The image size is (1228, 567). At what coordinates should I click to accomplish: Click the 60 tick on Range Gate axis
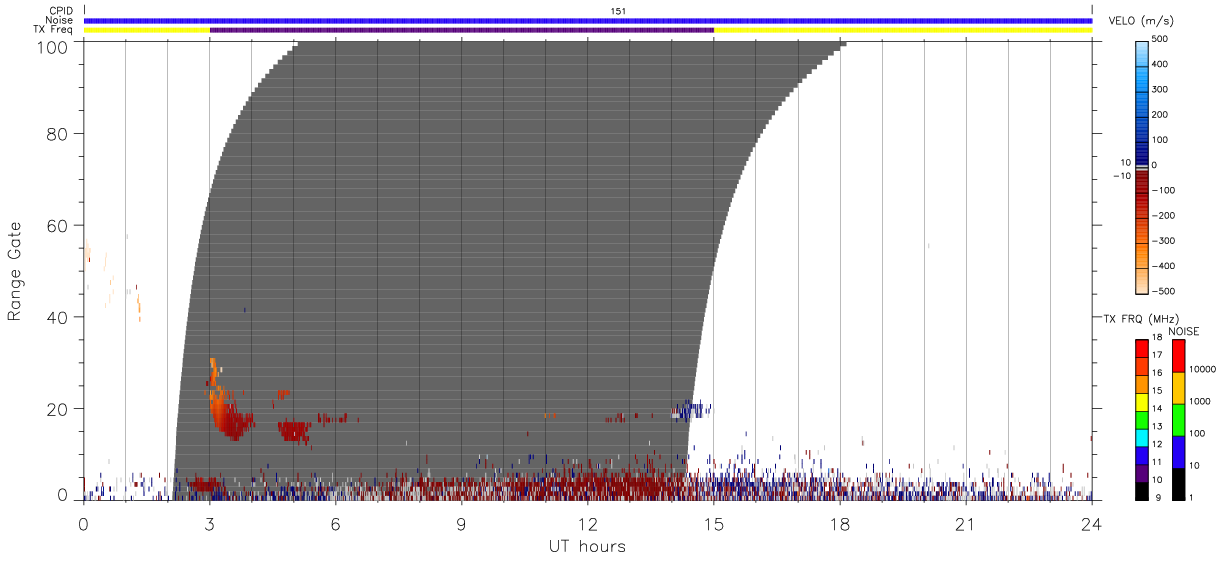pyautogui.click(x=59, y=226)
